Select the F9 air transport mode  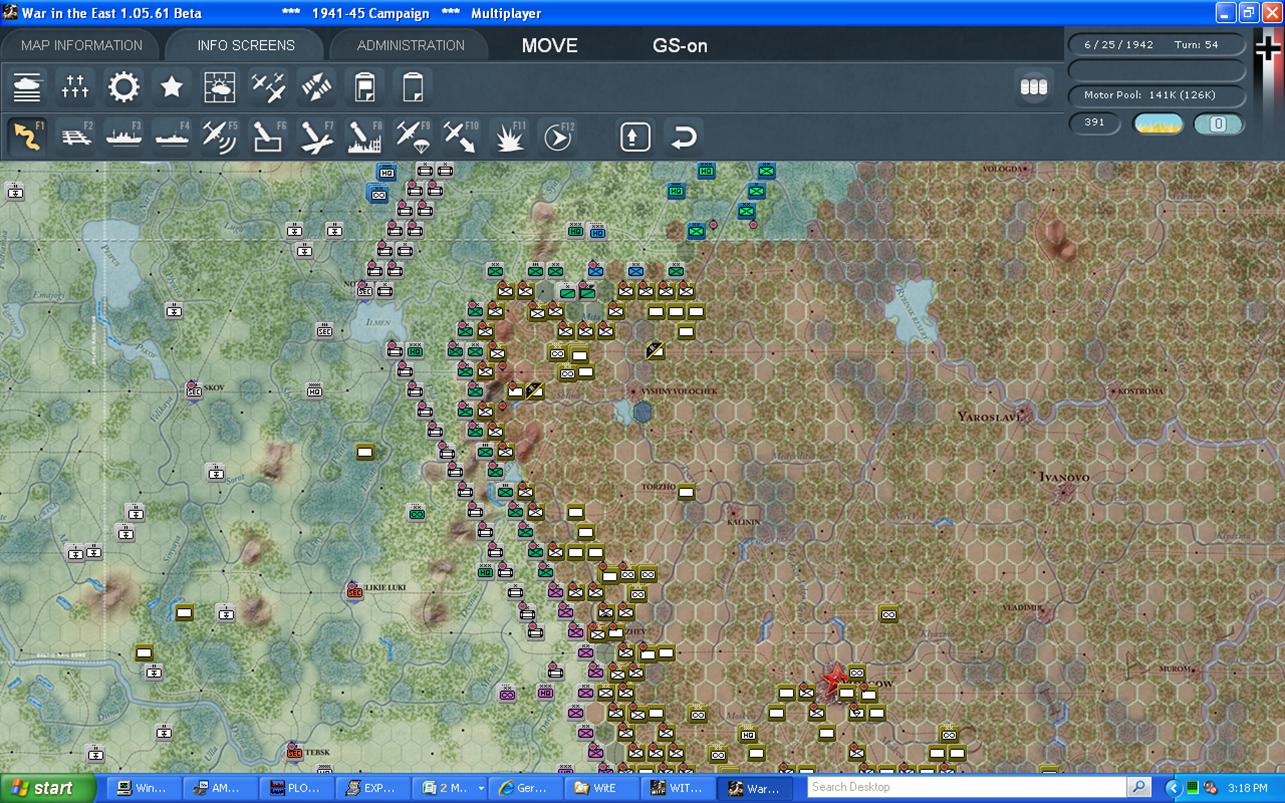(x=412, y=136)
